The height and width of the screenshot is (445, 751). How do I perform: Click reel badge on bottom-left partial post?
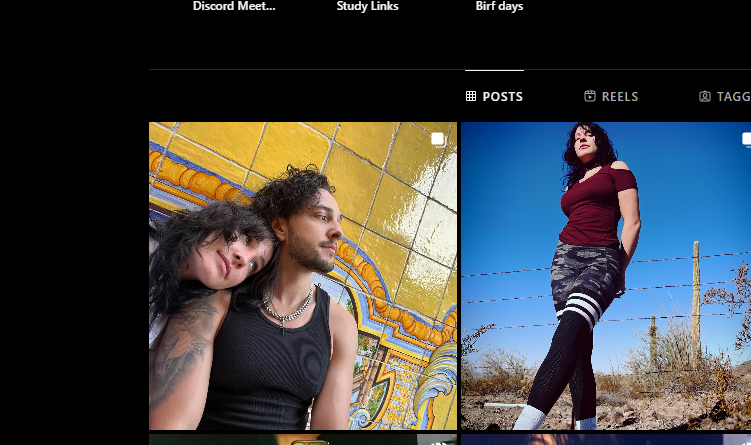(436, 441)
